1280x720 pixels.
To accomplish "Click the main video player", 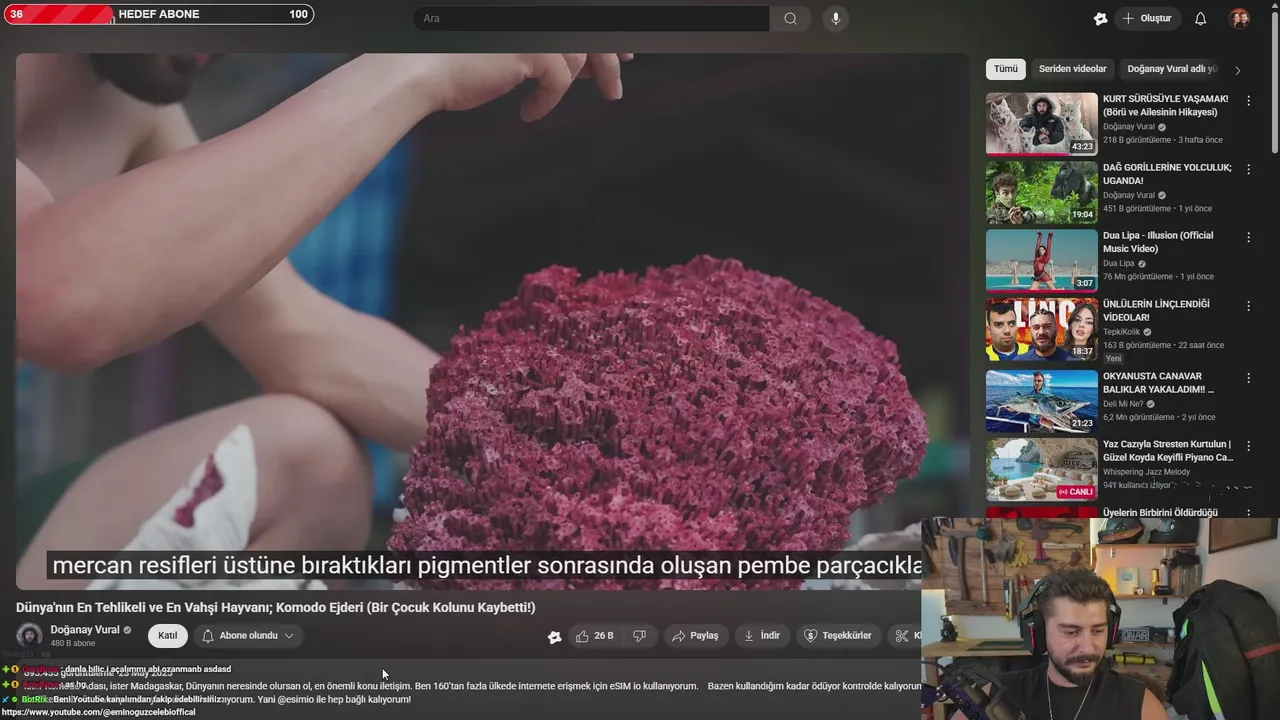I will tap(492, 320).
